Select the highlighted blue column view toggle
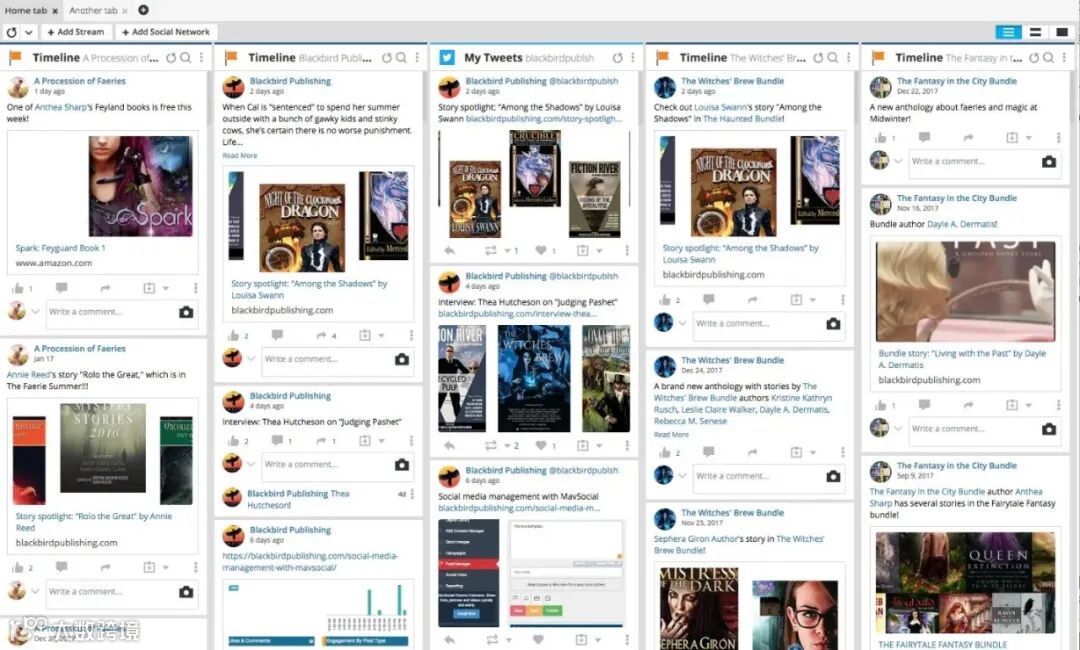 pyautogui.click(x=1008, y=32)
